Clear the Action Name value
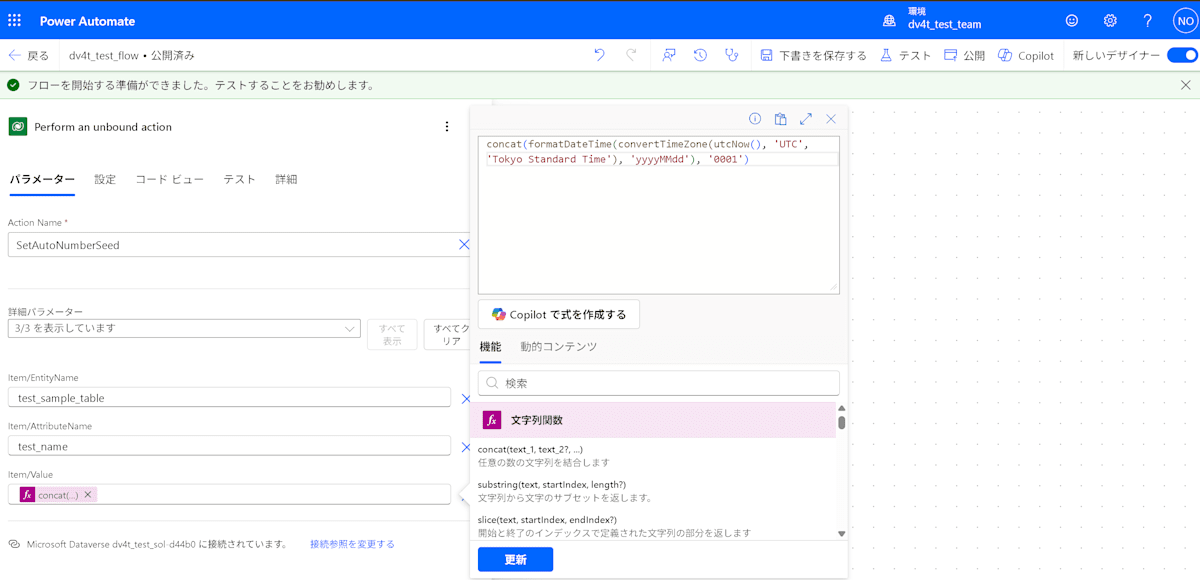 [x=464, y=245]
